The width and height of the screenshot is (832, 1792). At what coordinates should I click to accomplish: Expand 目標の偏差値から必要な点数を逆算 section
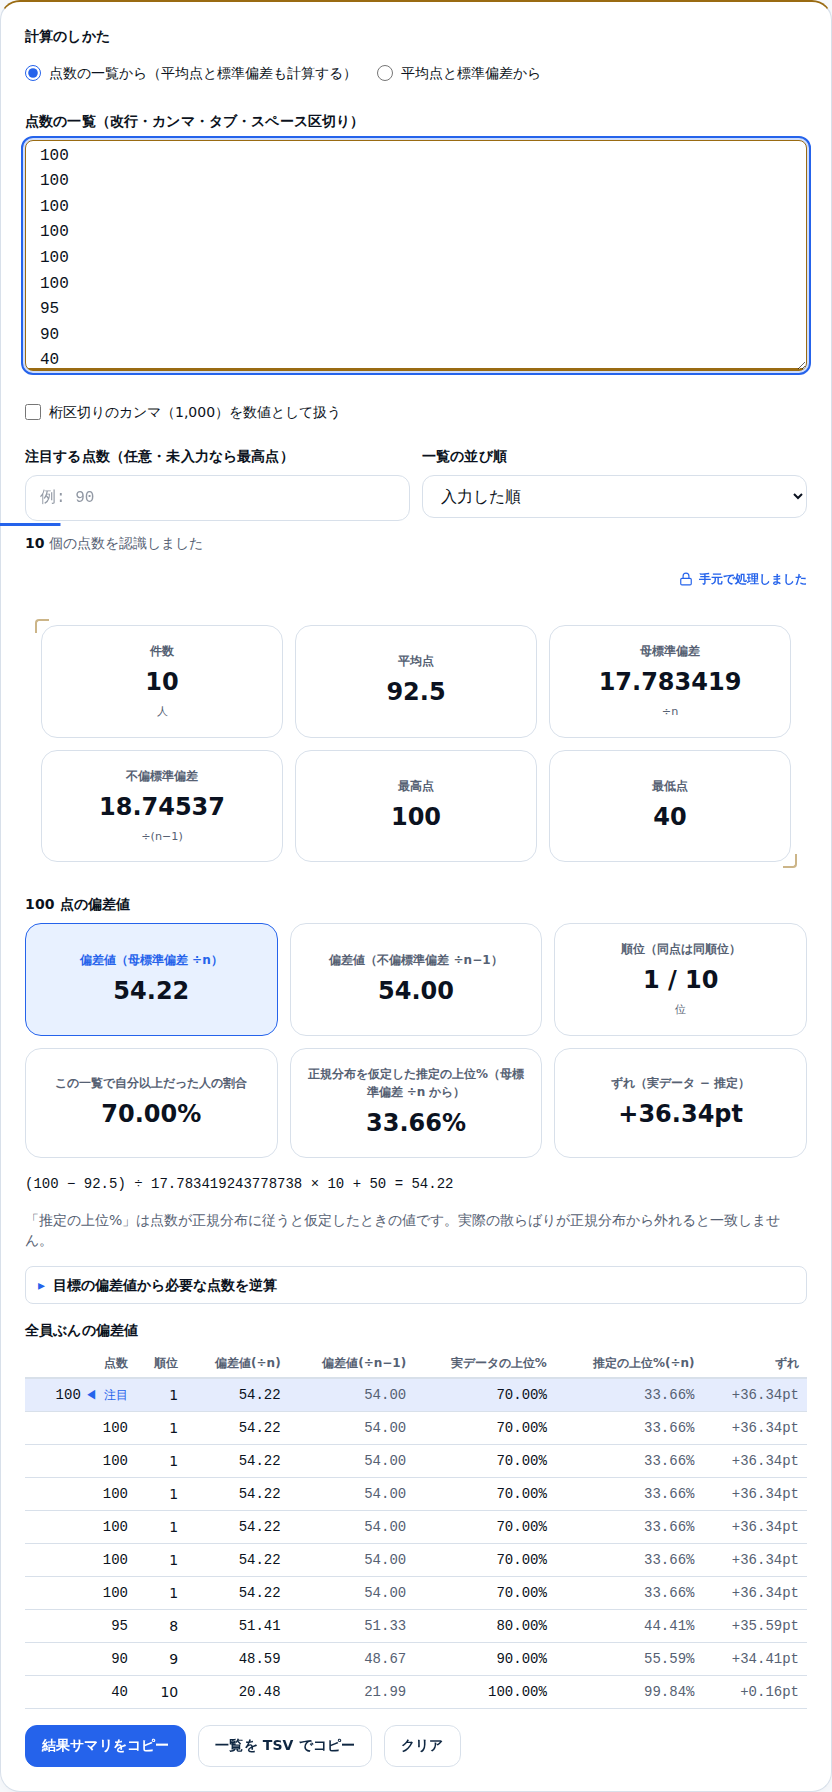[x=415, y=1285]
